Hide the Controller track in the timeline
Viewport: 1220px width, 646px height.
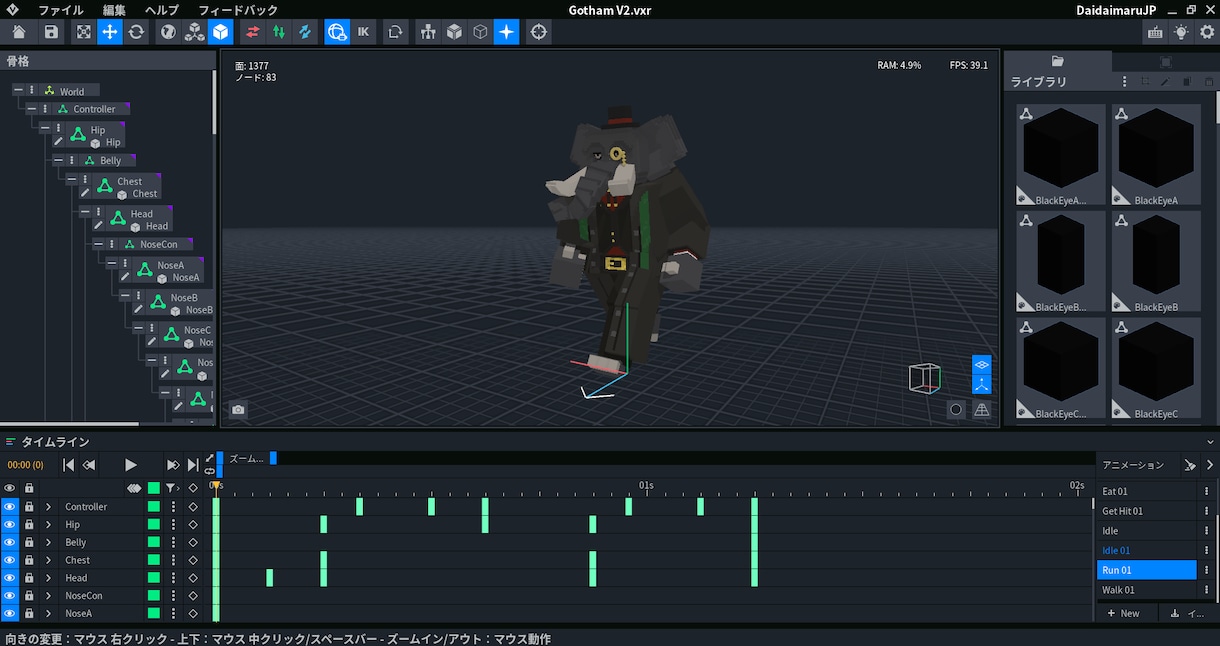(10, 507)
